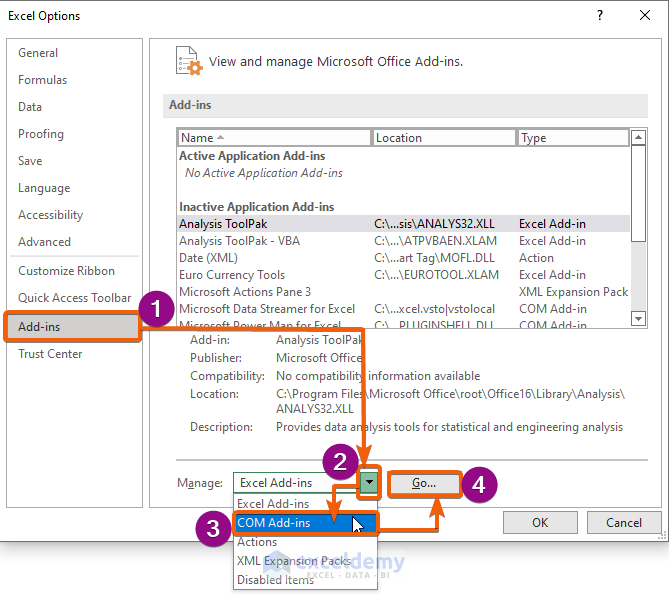Image resolution: width=669 pixels, height=597 pixels.
Task: Click C:\...sis\ANALYS32.XLL location cell
Action: [434, 224]
